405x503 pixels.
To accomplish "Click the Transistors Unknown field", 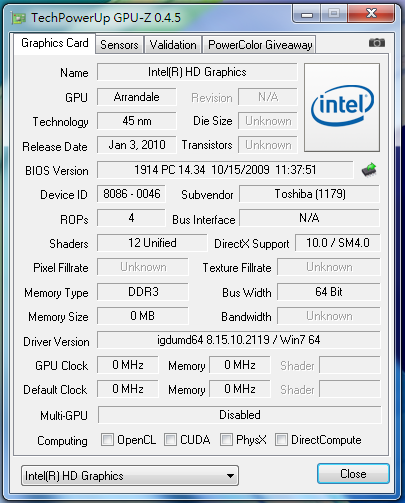I will point(268,145).
